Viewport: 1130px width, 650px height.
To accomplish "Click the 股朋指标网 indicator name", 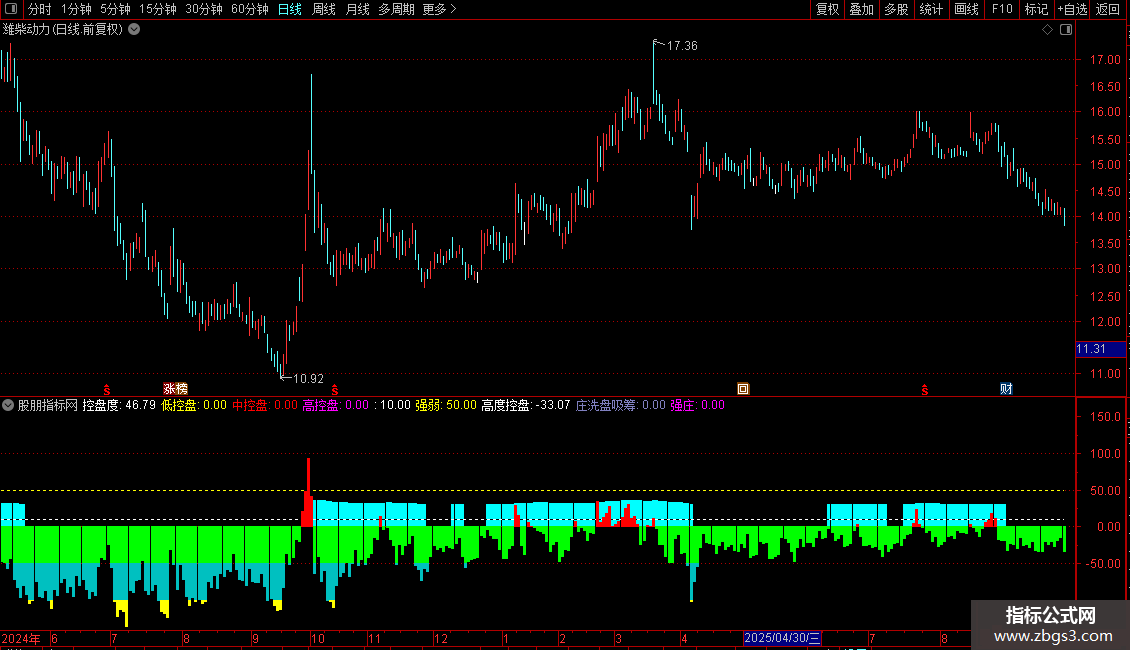I will tap(48, 405).
